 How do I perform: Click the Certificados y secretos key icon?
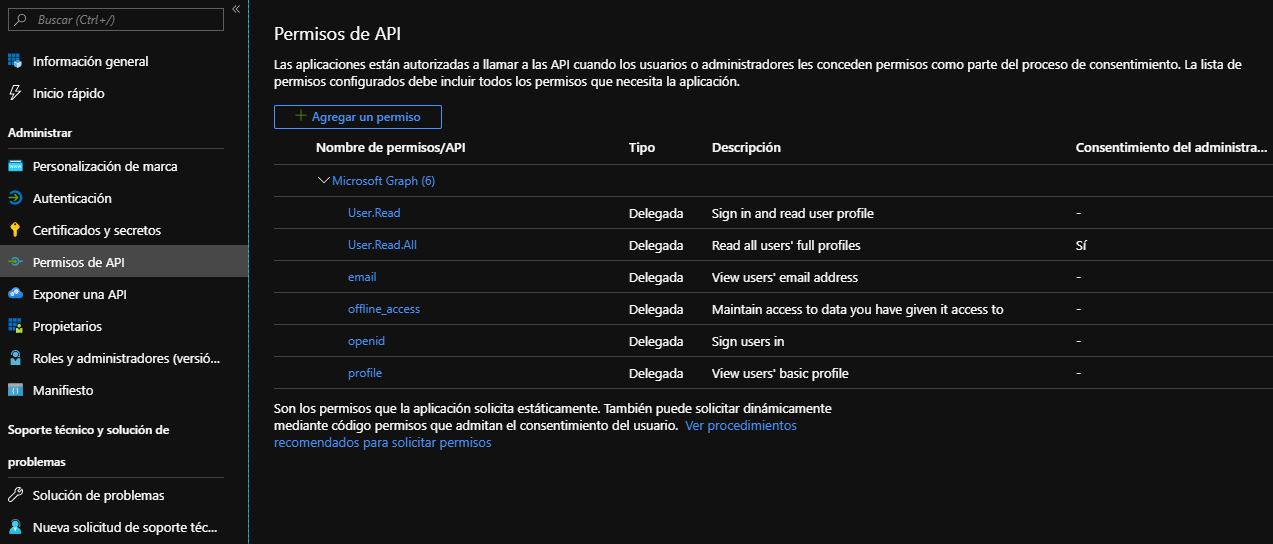pyautogui.click(x=15, y=230)
